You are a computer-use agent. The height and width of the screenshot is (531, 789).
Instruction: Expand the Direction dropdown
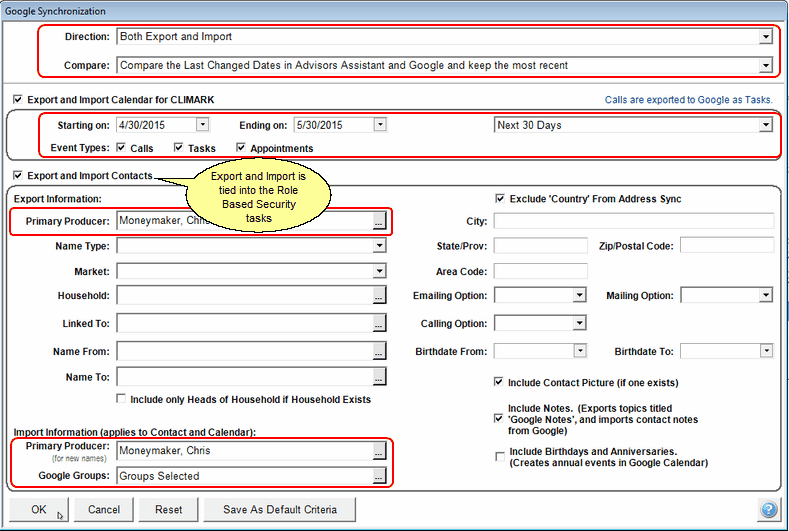point(765,37)
